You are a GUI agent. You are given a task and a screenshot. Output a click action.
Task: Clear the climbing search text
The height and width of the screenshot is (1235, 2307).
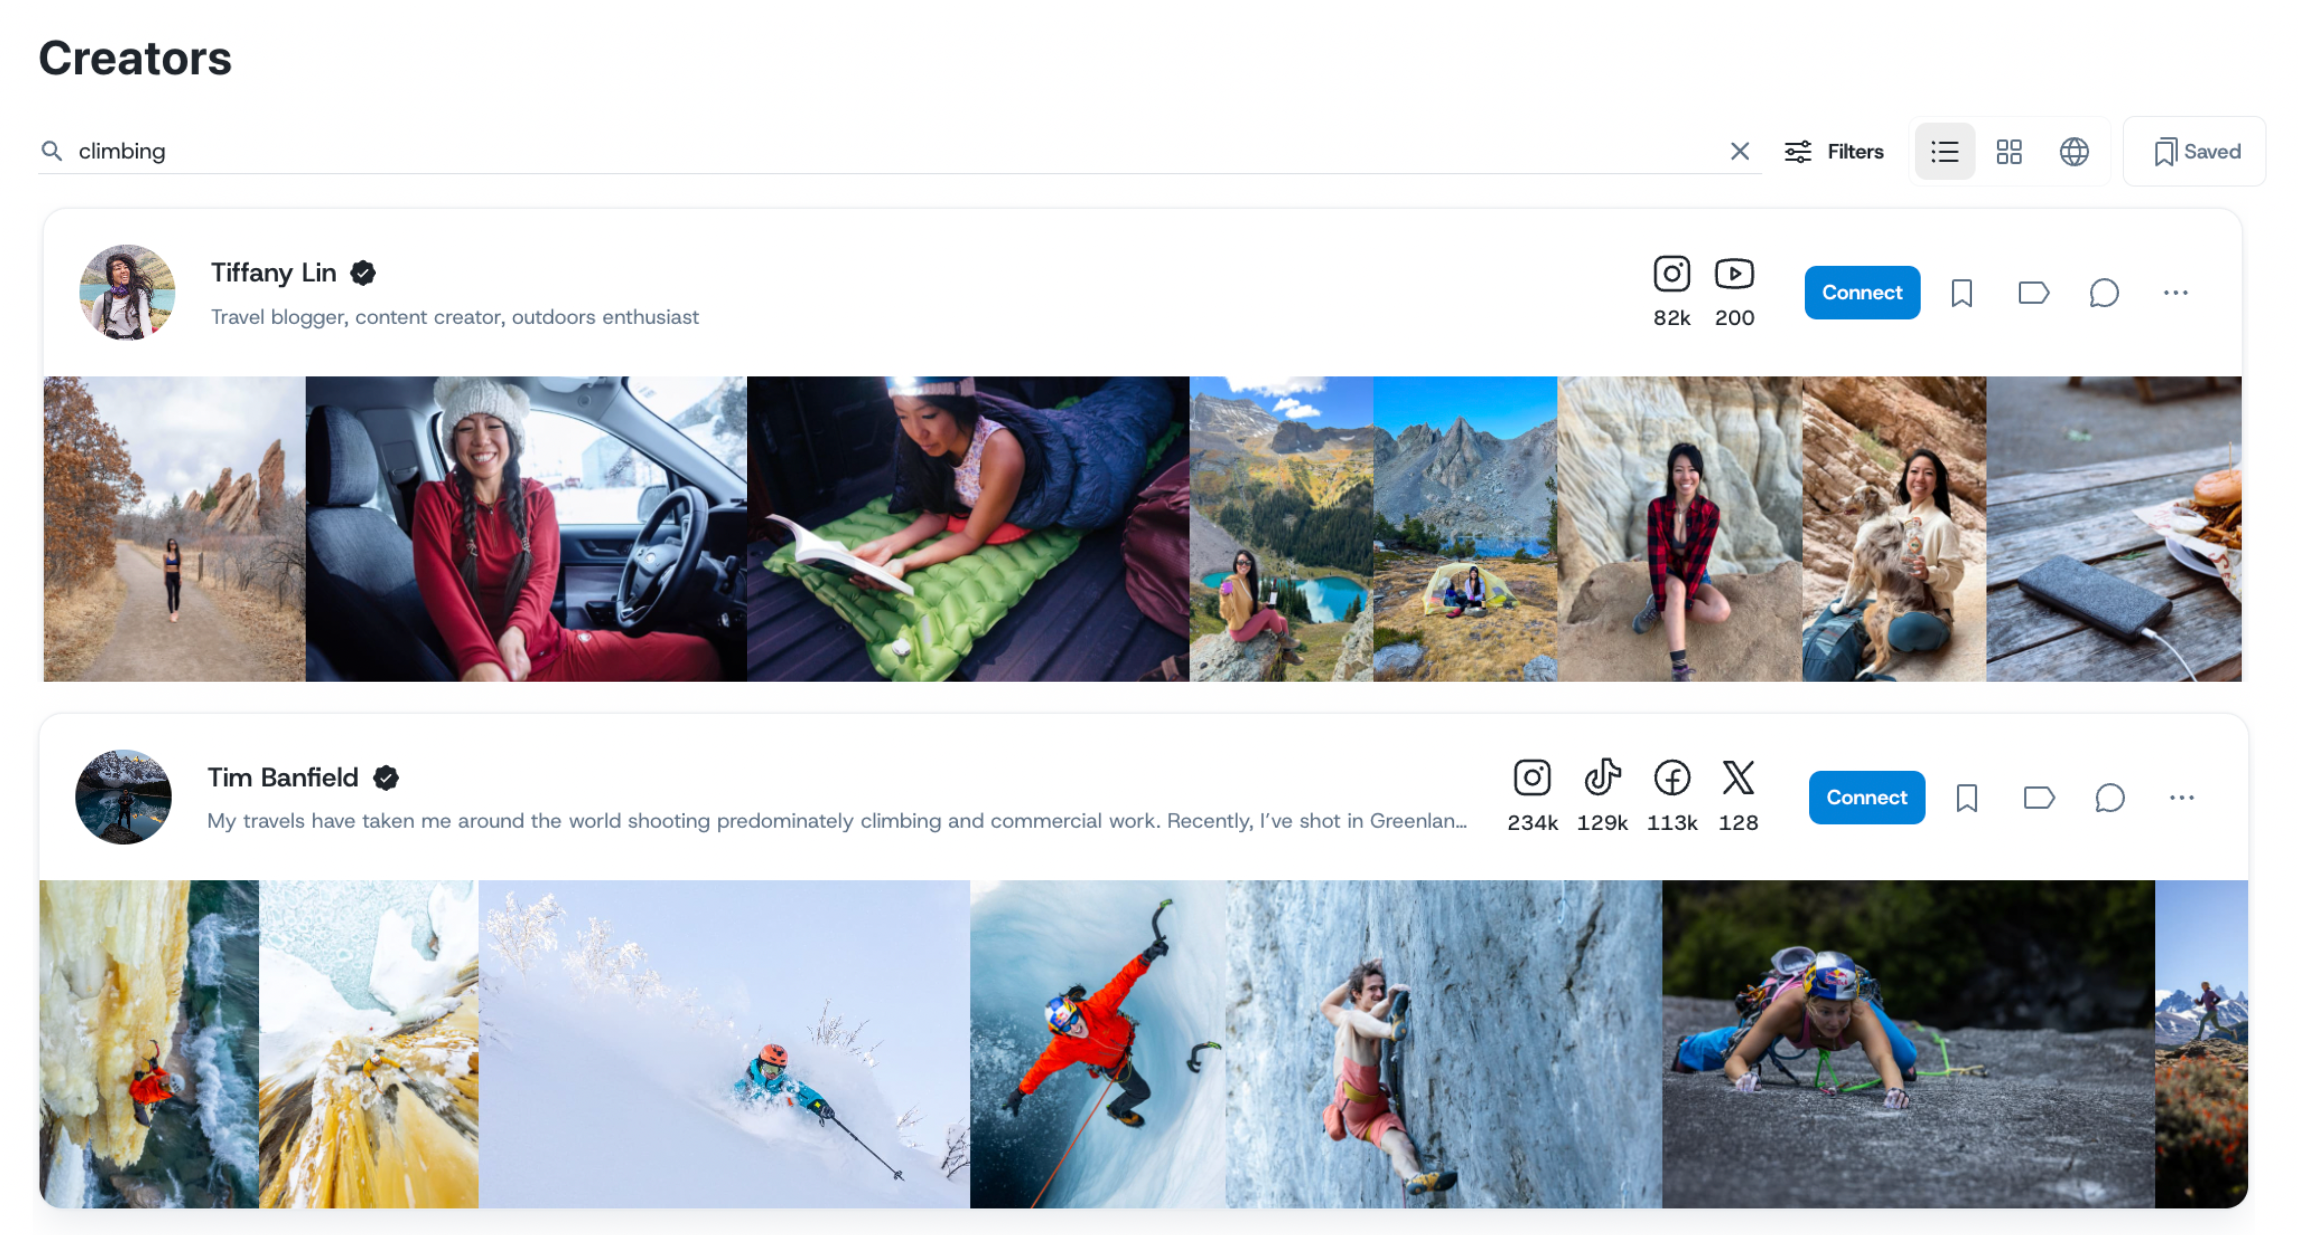(x=1739, y=151)
